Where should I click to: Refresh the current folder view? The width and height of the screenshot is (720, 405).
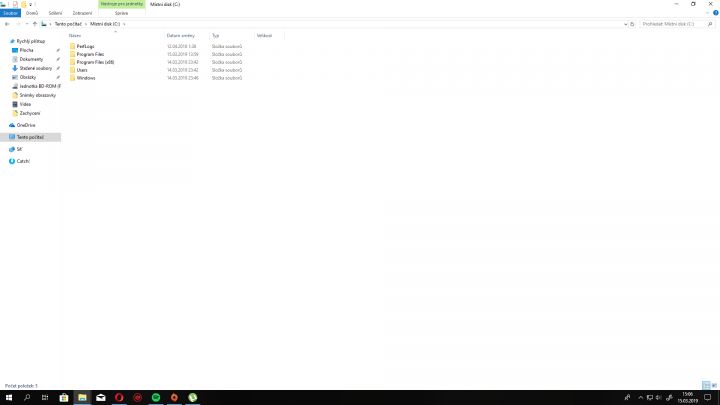632,24
